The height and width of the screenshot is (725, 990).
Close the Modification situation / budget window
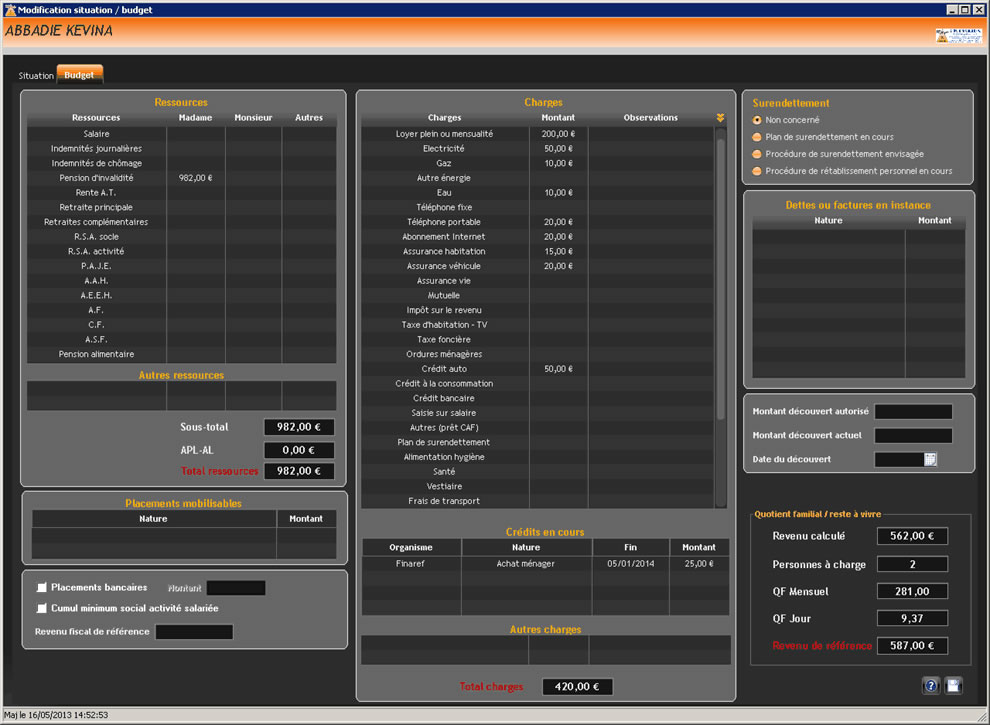979,9
